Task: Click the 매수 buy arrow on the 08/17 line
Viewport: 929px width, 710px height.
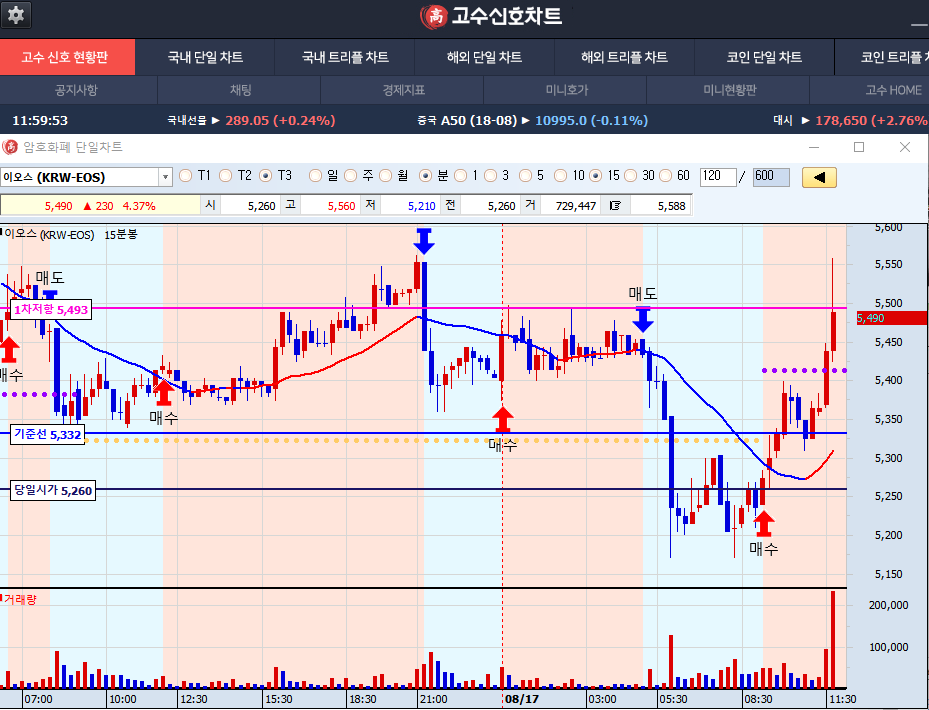Action: point(502,420)
